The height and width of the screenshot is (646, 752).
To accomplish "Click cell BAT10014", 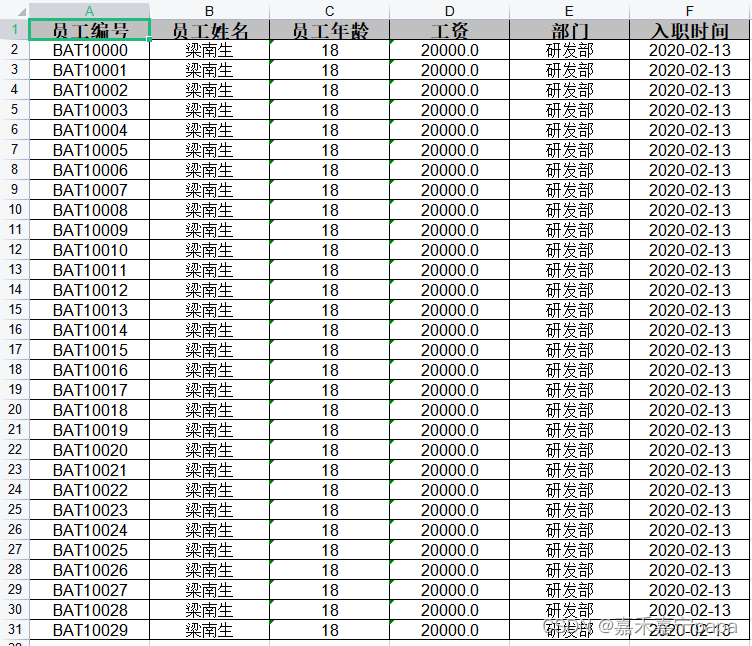I will [x=90, y=329].
